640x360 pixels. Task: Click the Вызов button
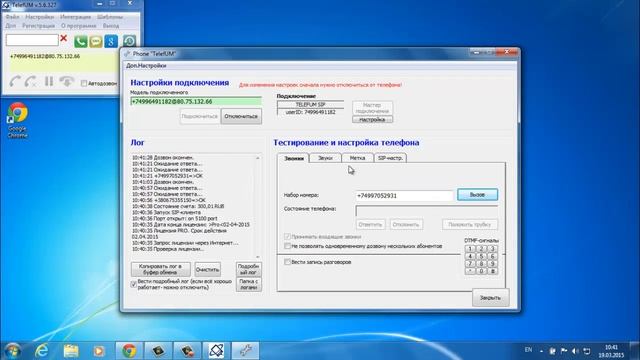tap(477, 195)
